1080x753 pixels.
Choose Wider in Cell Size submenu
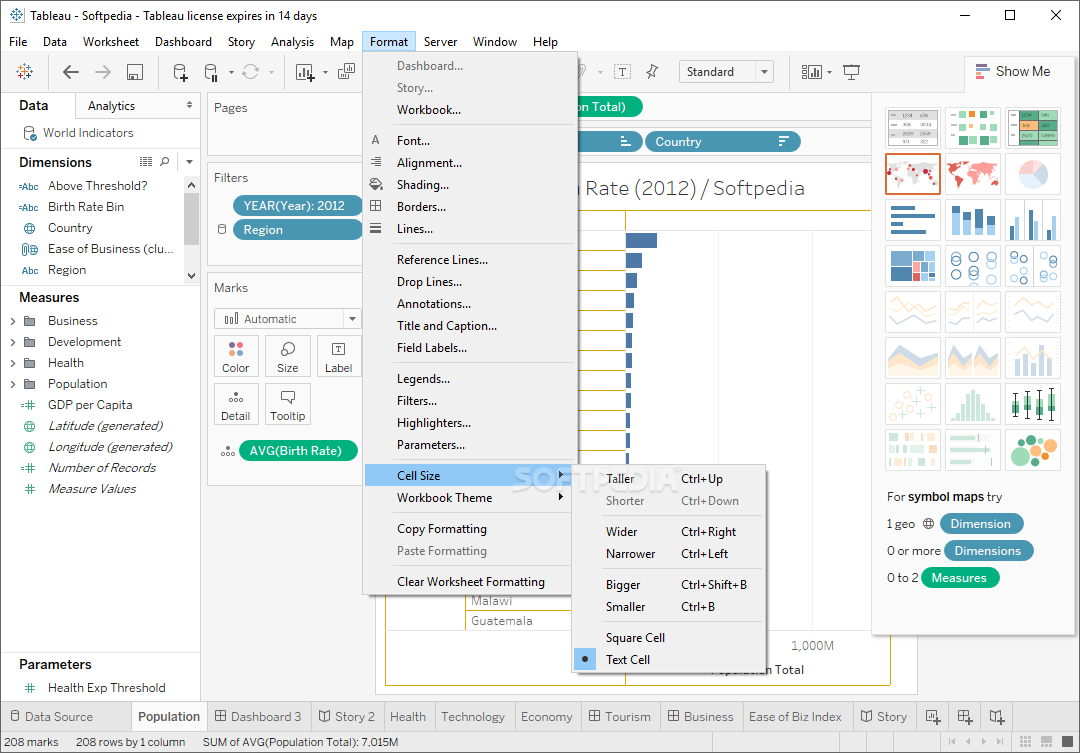coord(669,531)
